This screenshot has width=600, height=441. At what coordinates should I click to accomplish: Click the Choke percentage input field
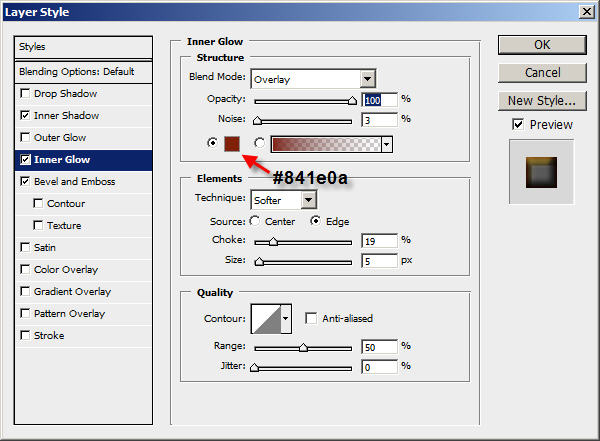click(379, 241)
